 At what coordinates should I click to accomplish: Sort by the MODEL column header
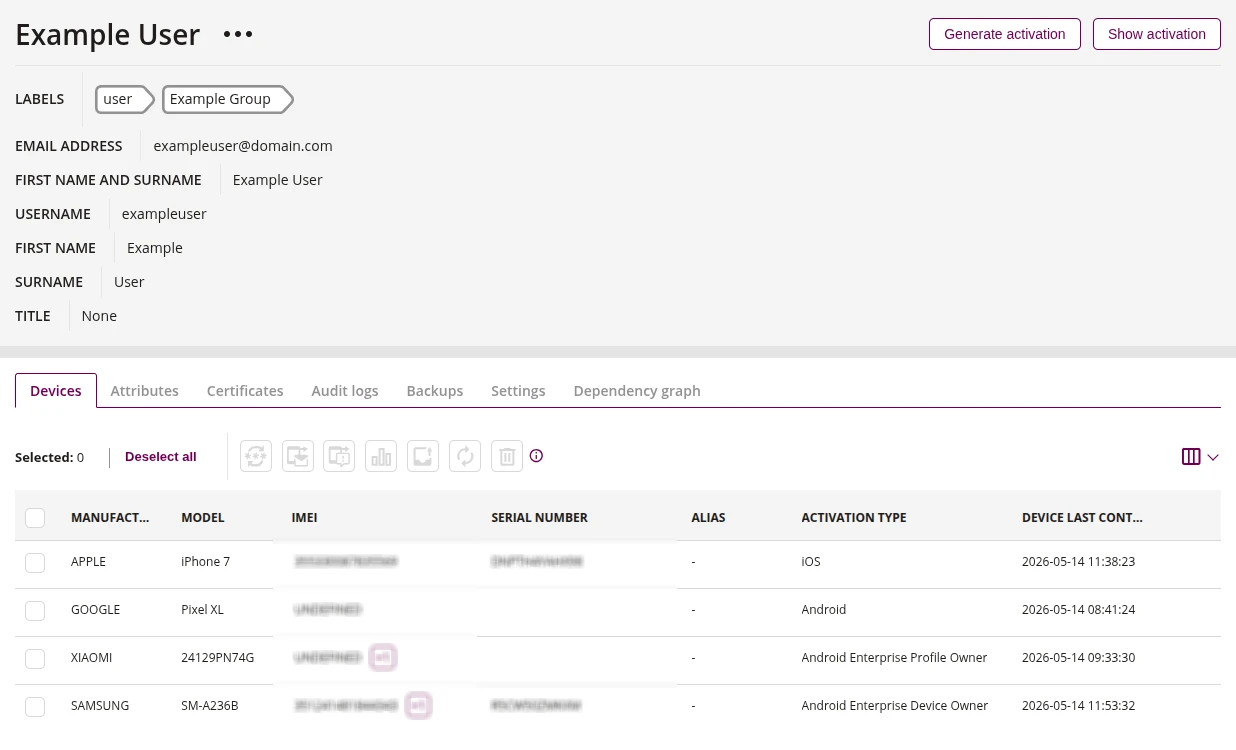coord(203,518)
